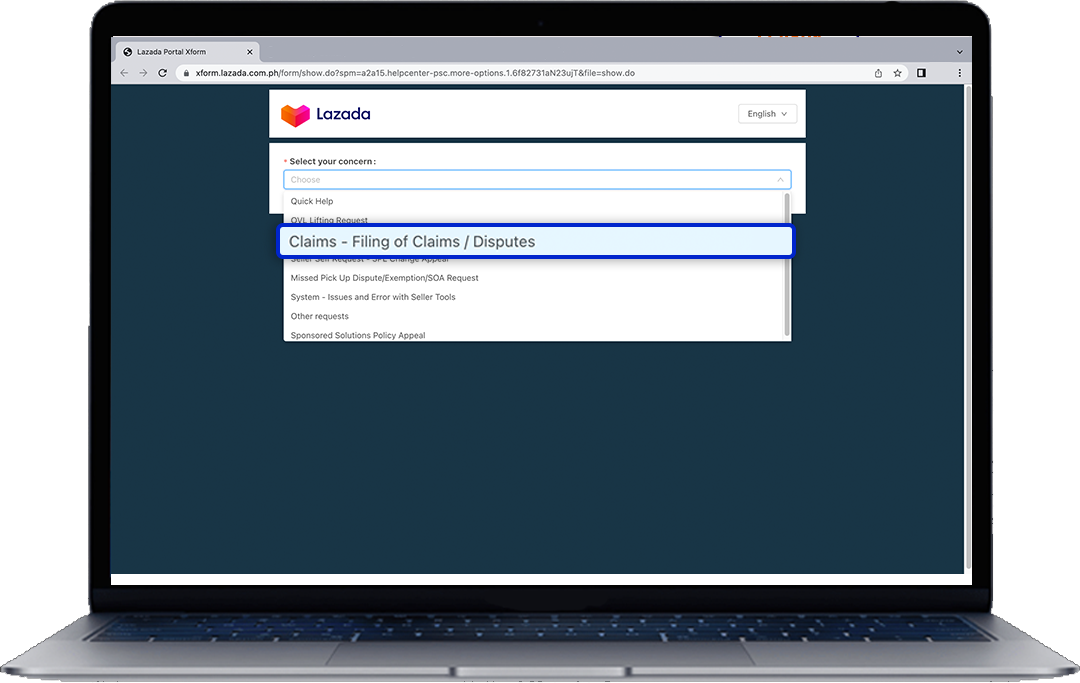Collapse the concern dropdown via its chevron
Screen dimensions: 1080x683
(x=779, y=179)
